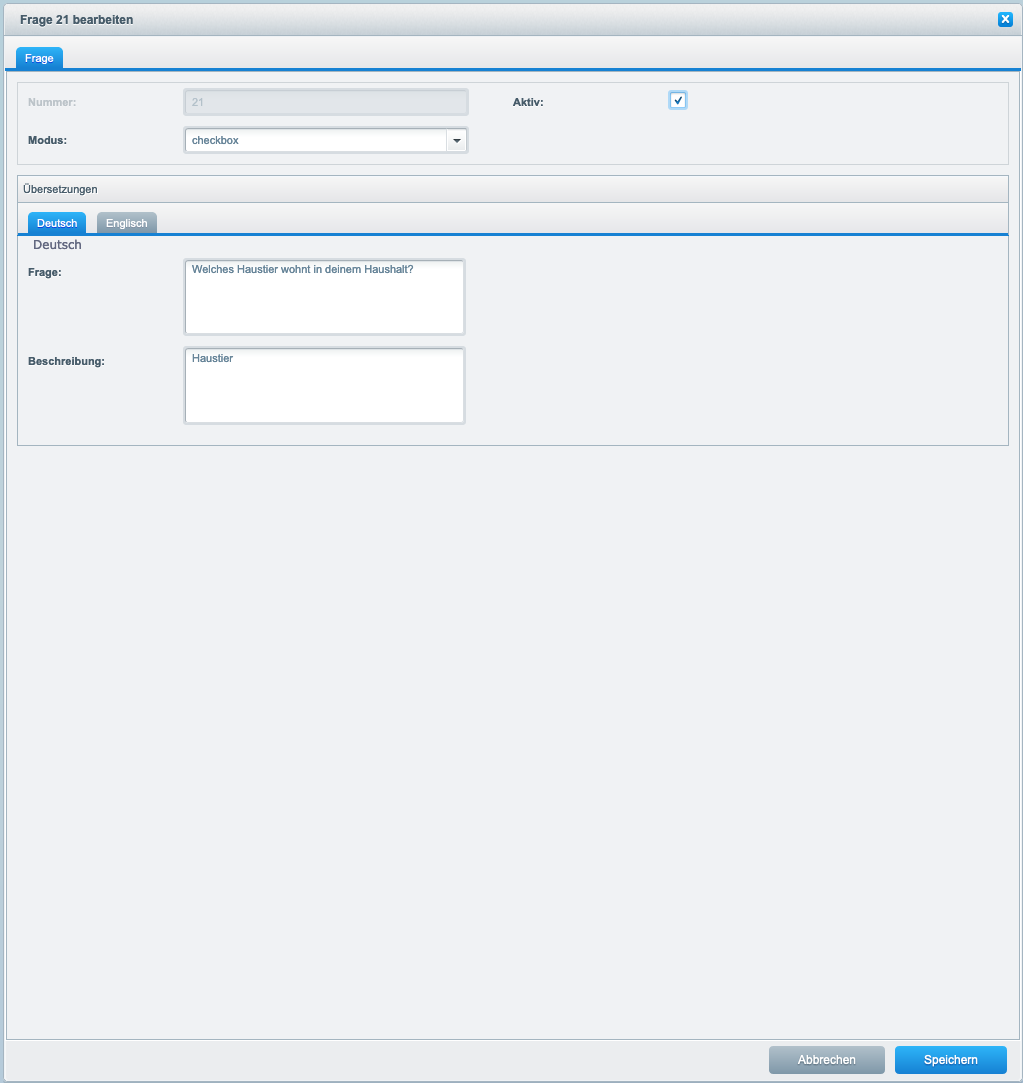Click the Aktiv: field label
The width and height of the screenshot is (1023, 1083).
tap(528, 102)
